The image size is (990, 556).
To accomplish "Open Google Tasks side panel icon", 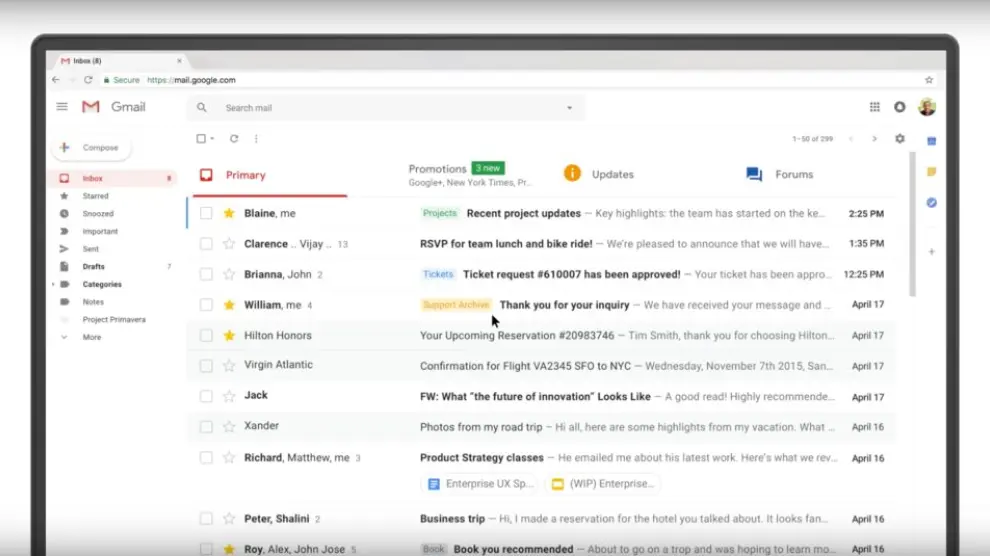I will pos(931,203).
